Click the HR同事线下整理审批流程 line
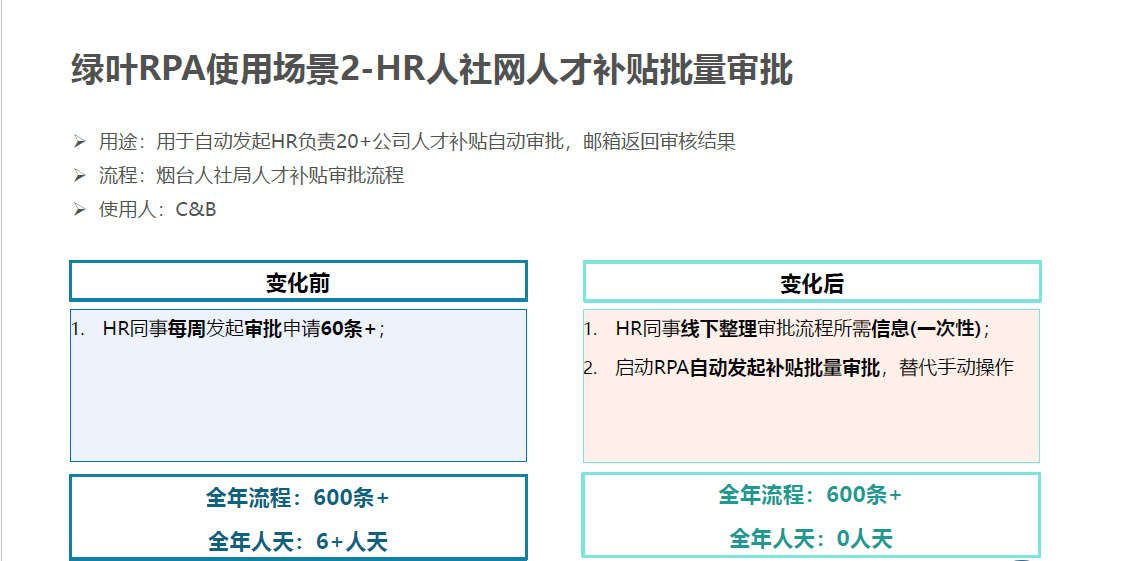 point(802,329)
